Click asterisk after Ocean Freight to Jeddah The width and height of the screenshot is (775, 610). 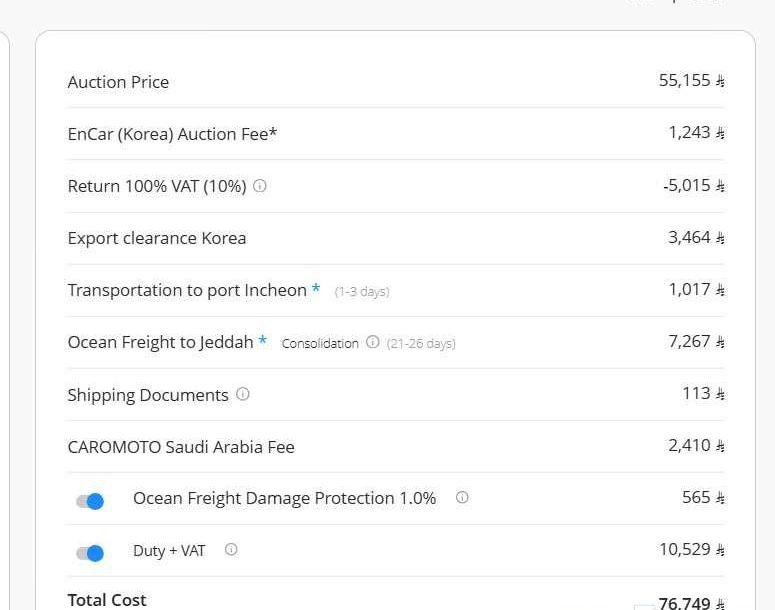[x=262, y=340]
